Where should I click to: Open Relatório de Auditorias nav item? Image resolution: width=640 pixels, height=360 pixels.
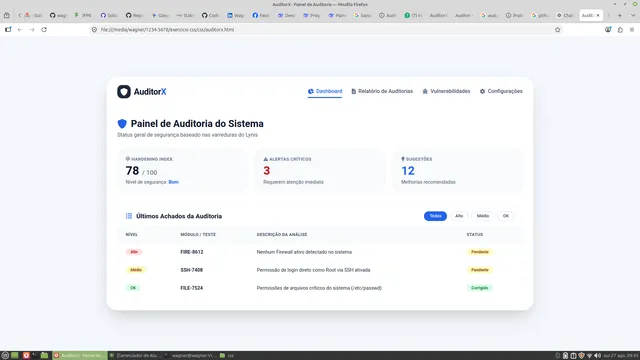[x=382, y=91]
